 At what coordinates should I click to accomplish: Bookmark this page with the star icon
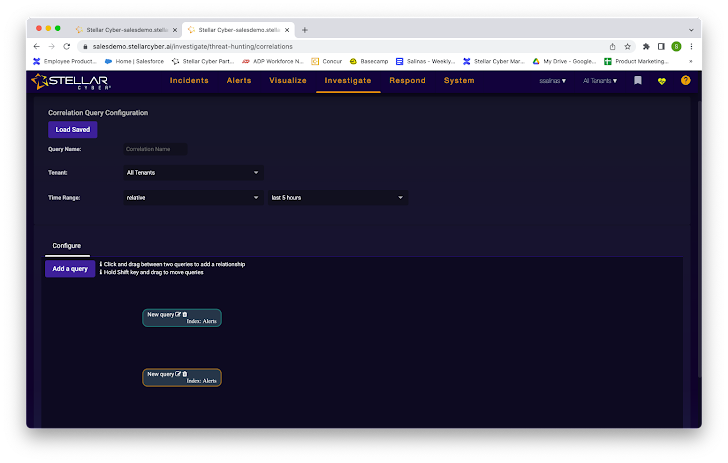[628, 46]
